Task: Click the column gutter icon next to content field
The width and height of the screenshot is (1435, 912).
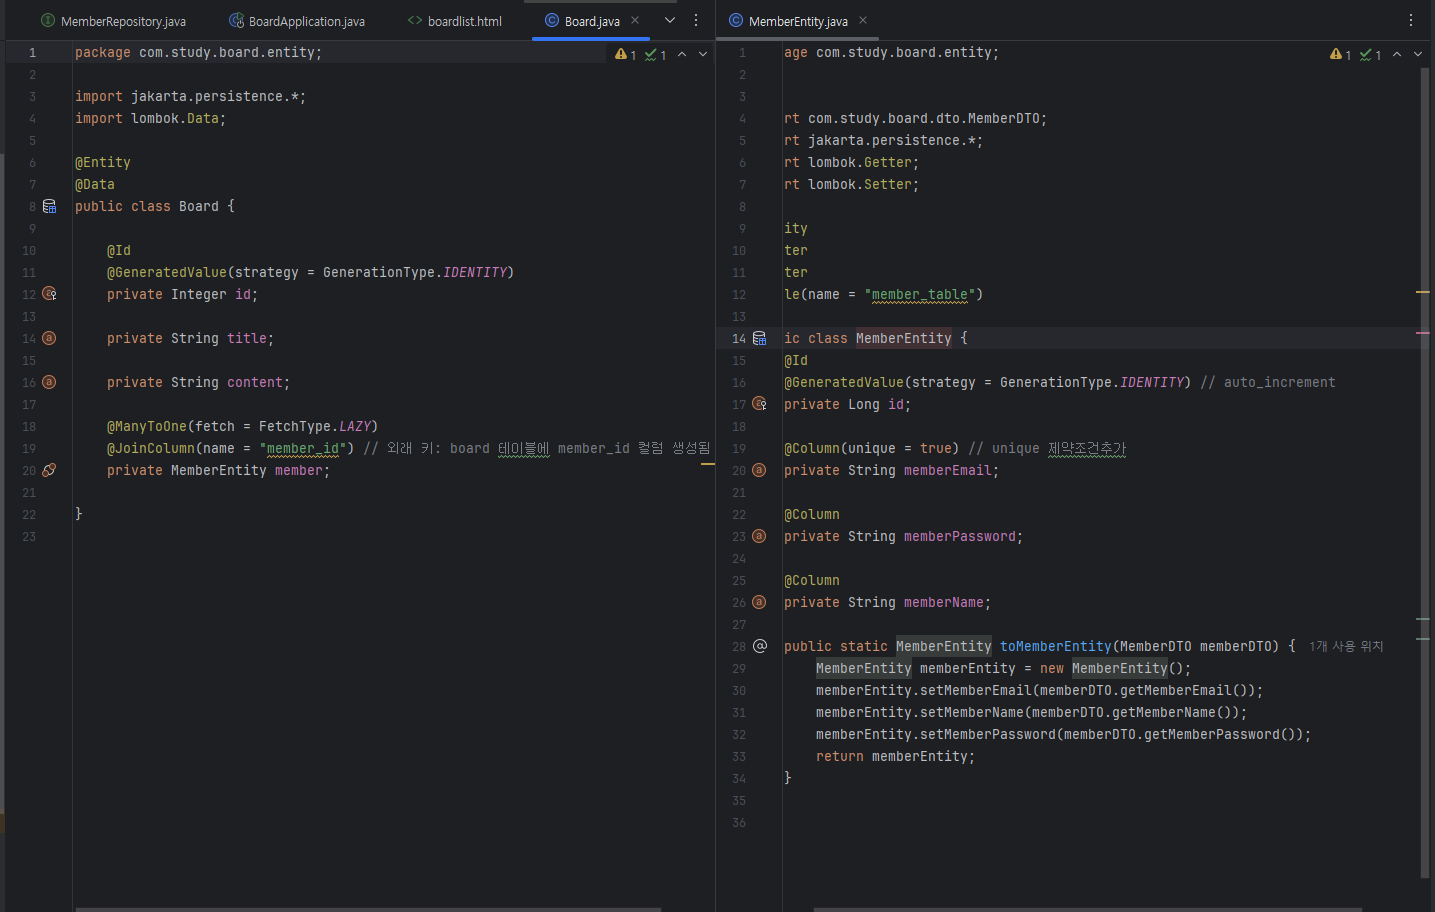Action: click(49, 382)
